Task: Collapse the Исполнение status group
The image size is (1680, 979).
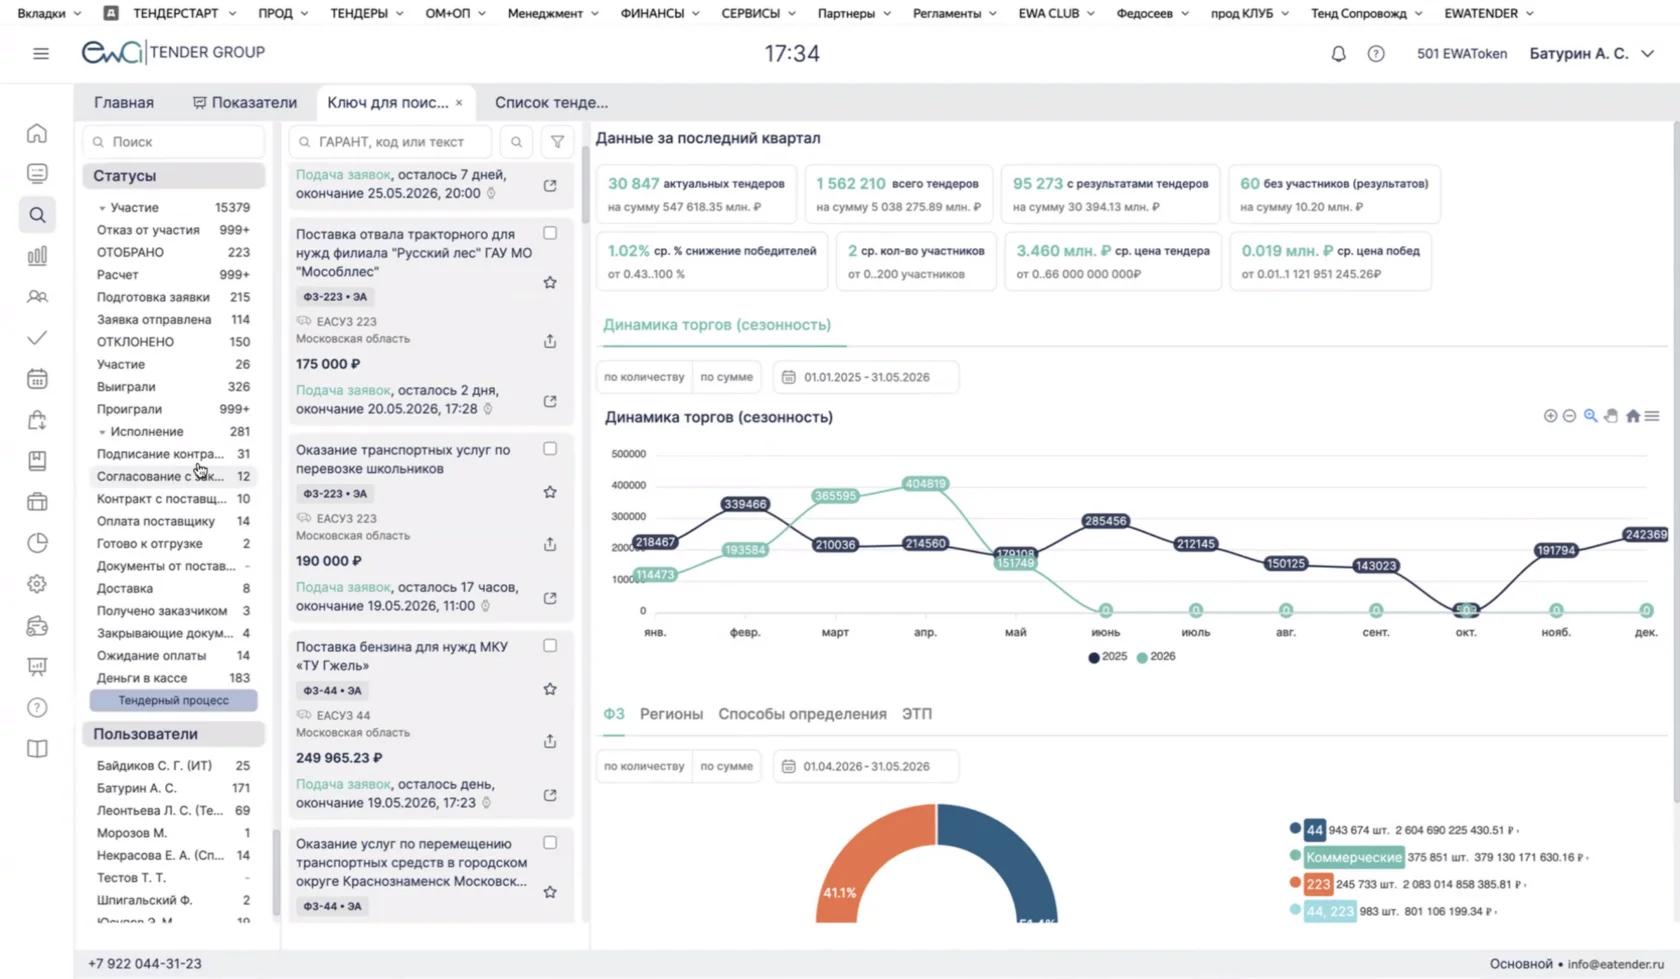Action: click(x=102, y=432)
